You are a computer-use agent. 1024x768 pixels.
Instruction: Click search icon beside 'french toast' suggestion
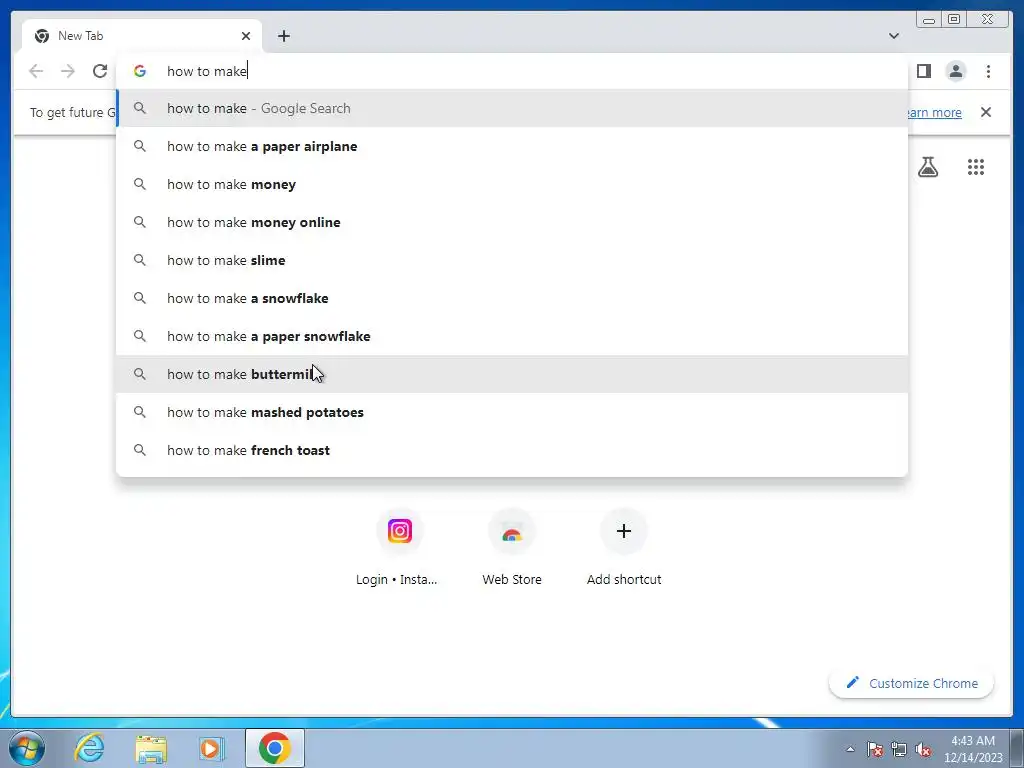pos(140,450)
